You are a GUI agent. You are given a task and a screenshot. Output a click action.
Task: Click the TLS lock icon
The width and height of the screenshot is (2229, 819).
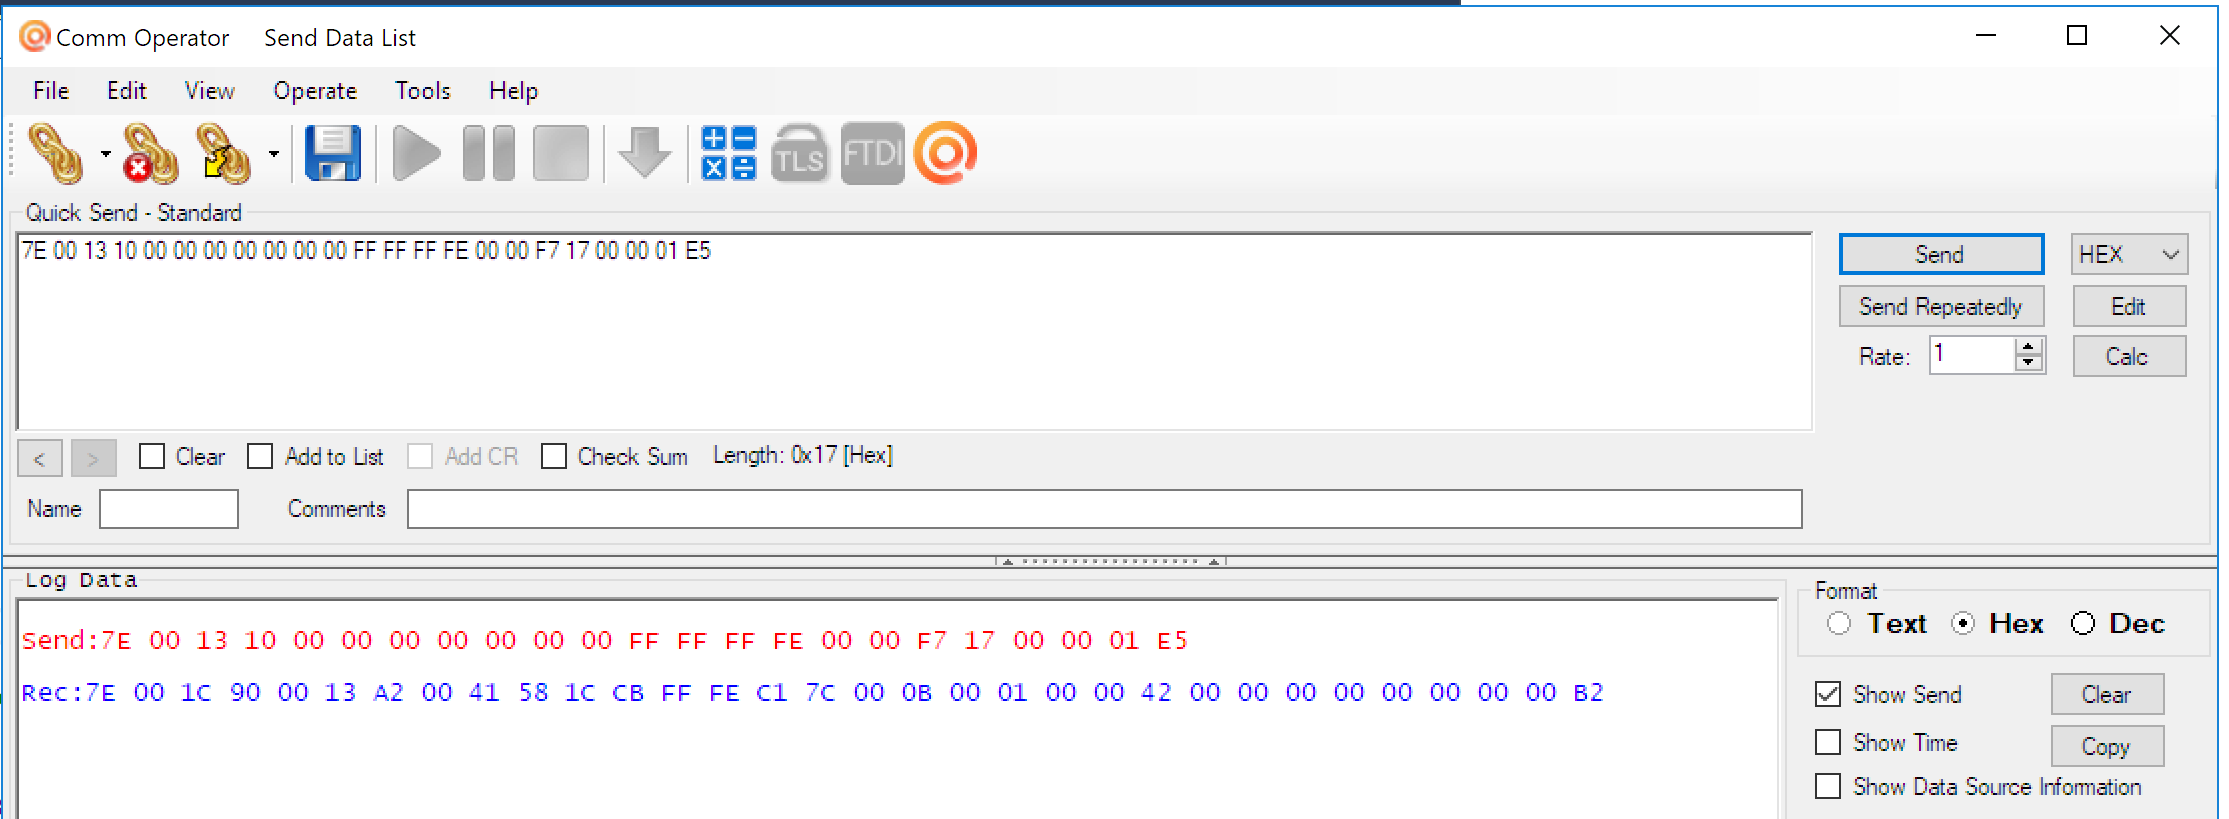coord(800,154)
